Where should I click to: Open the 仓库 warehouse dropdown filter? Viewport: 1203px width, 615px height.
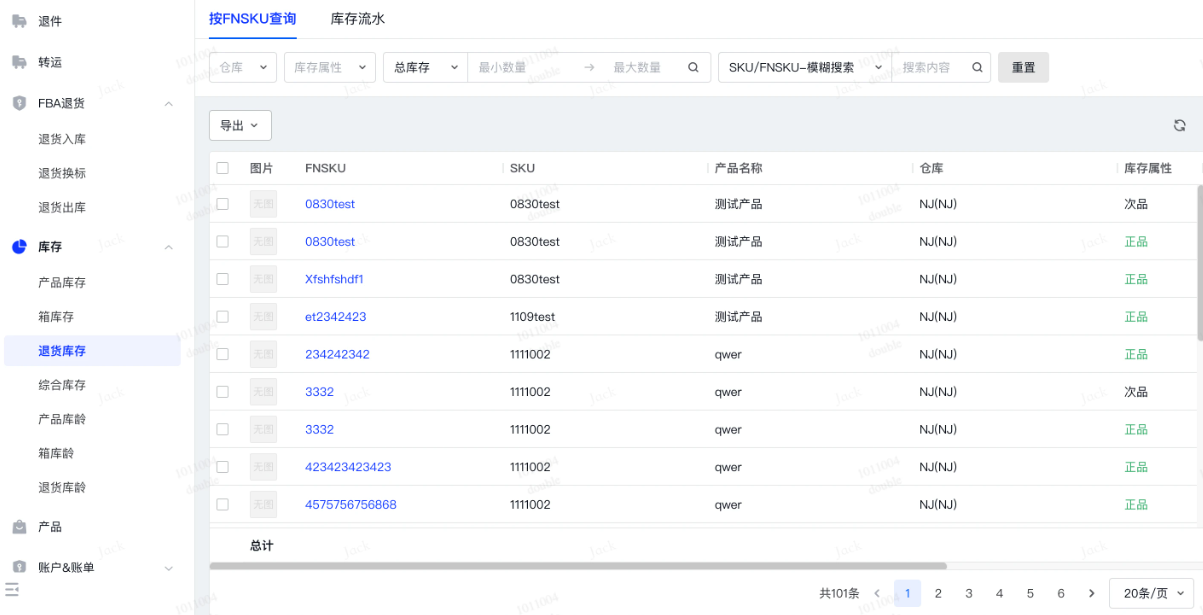point(243,68)
